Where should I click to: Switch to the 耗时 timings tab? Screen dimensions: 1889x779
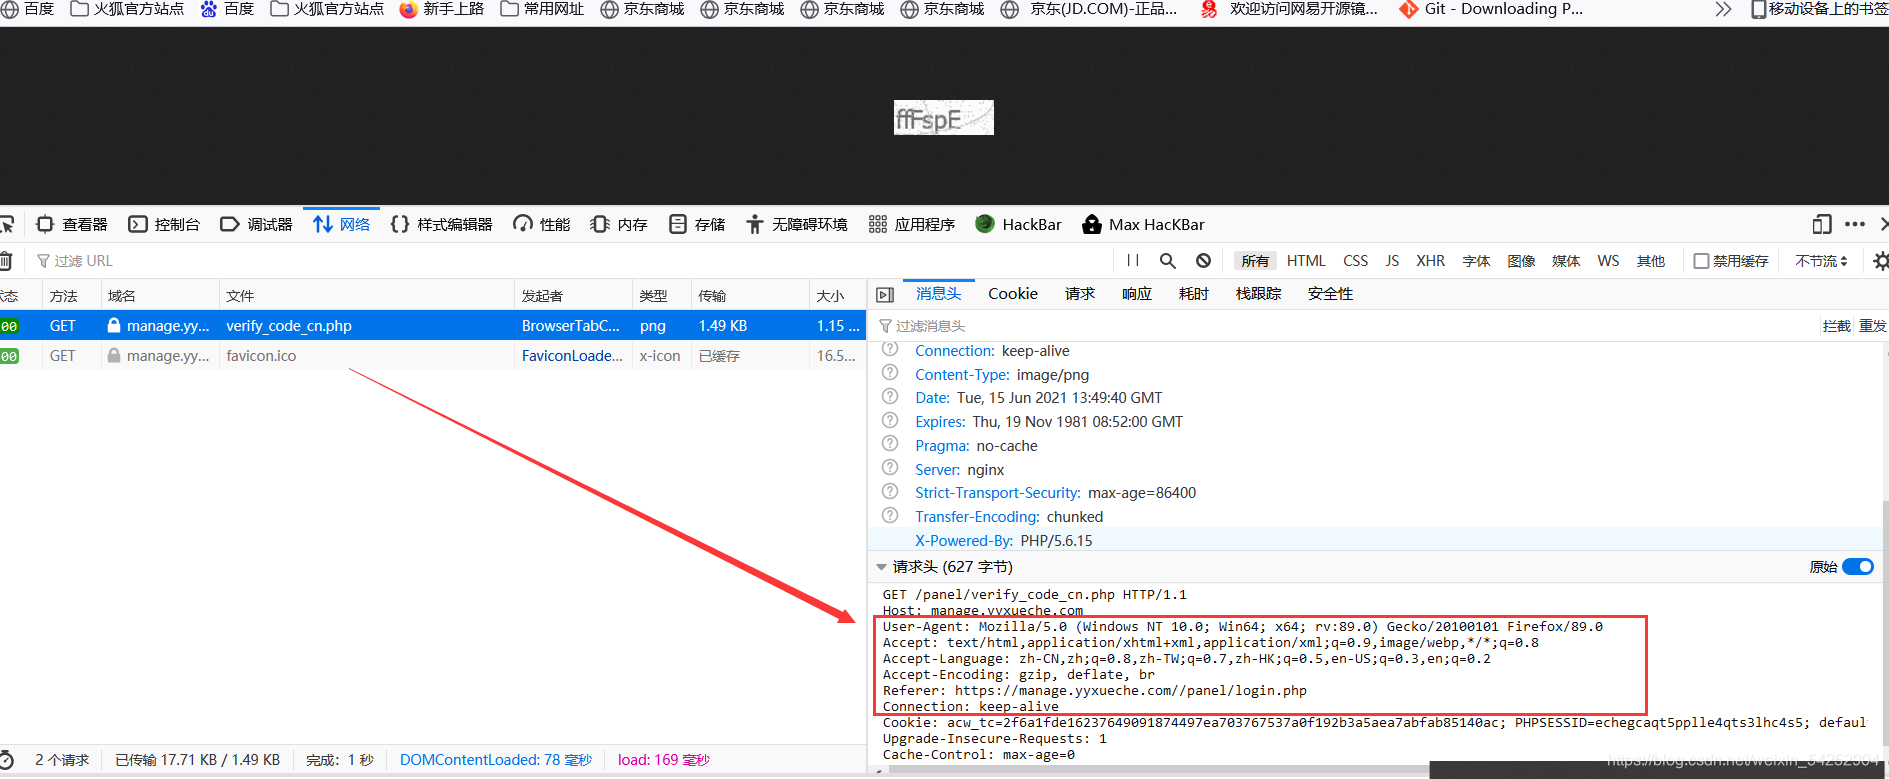(x=1194, y=293)
